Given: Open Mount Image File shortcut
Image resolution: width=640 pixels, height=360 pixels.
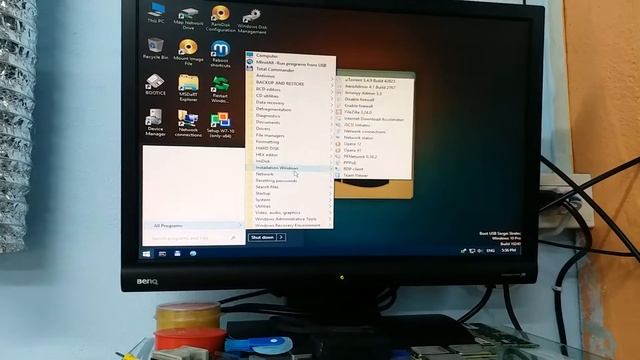Looking at the screenshot, I should 188,52.
